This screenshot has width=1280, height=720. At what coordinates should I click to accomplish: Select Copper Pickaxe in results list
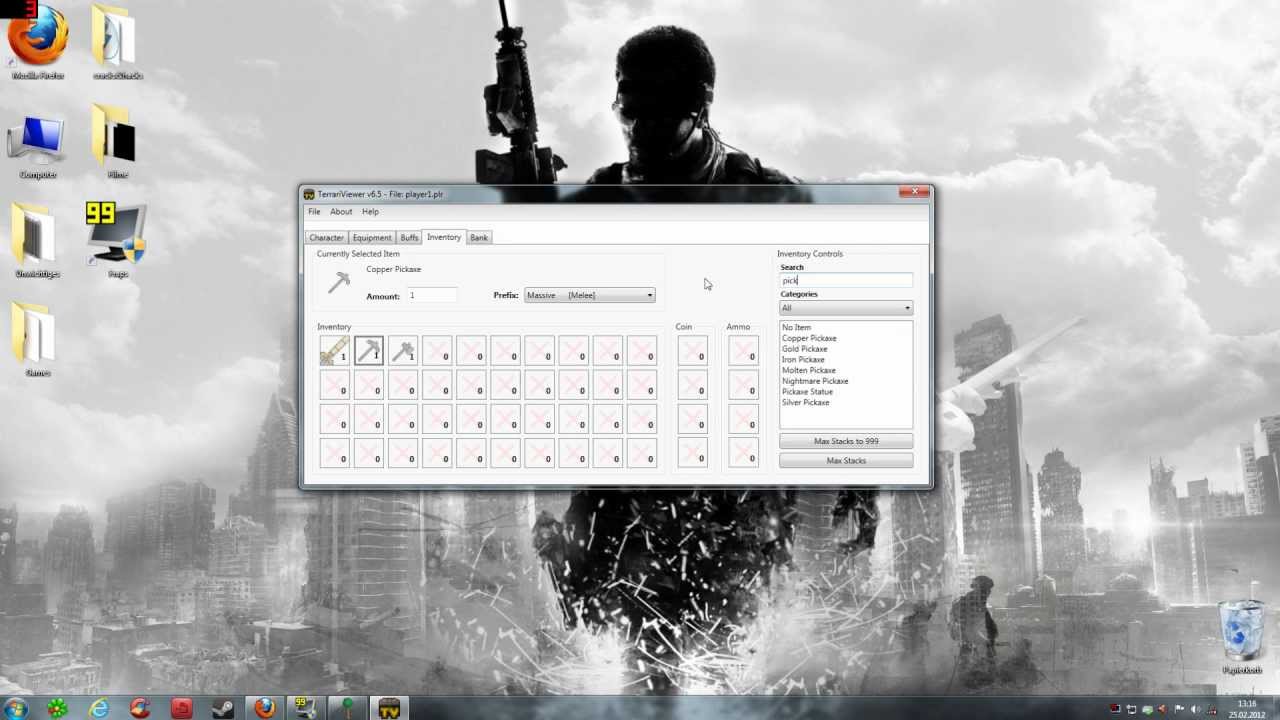[809, 338]
